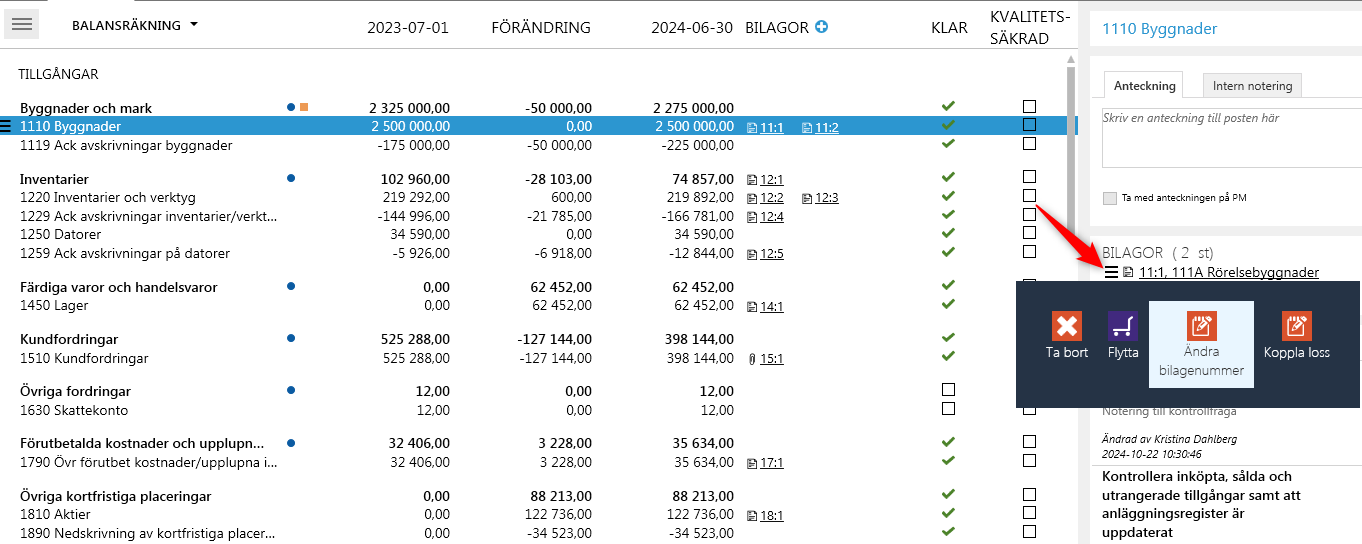The image size is (1362, 544).
Task: Click the note text field for the post
Action: click(1232, 137)
